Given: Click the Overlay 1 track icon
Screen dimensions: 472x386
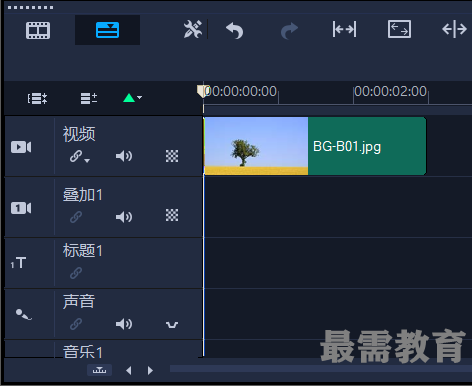Looking at the screenshot, I should point(21,208).
